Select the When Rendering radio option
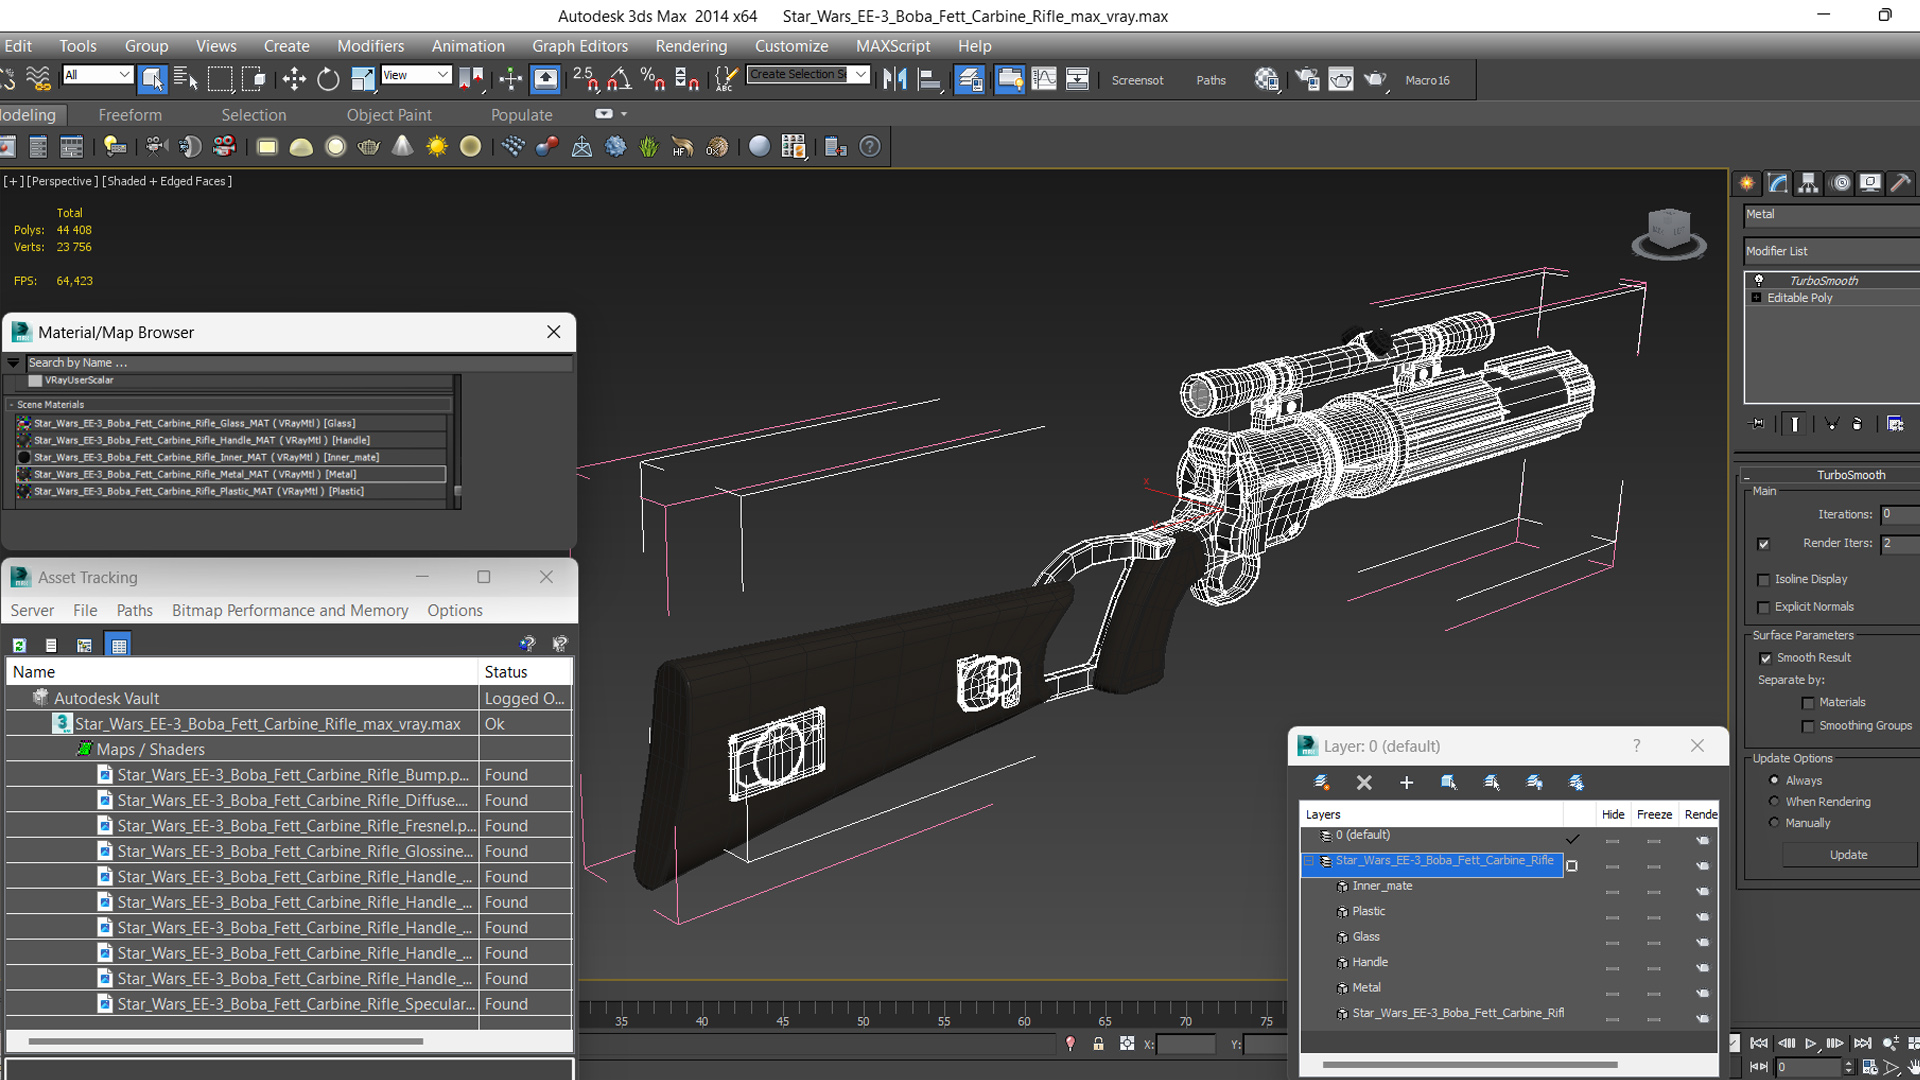1920x1080 pixels. click(1774, 802)
